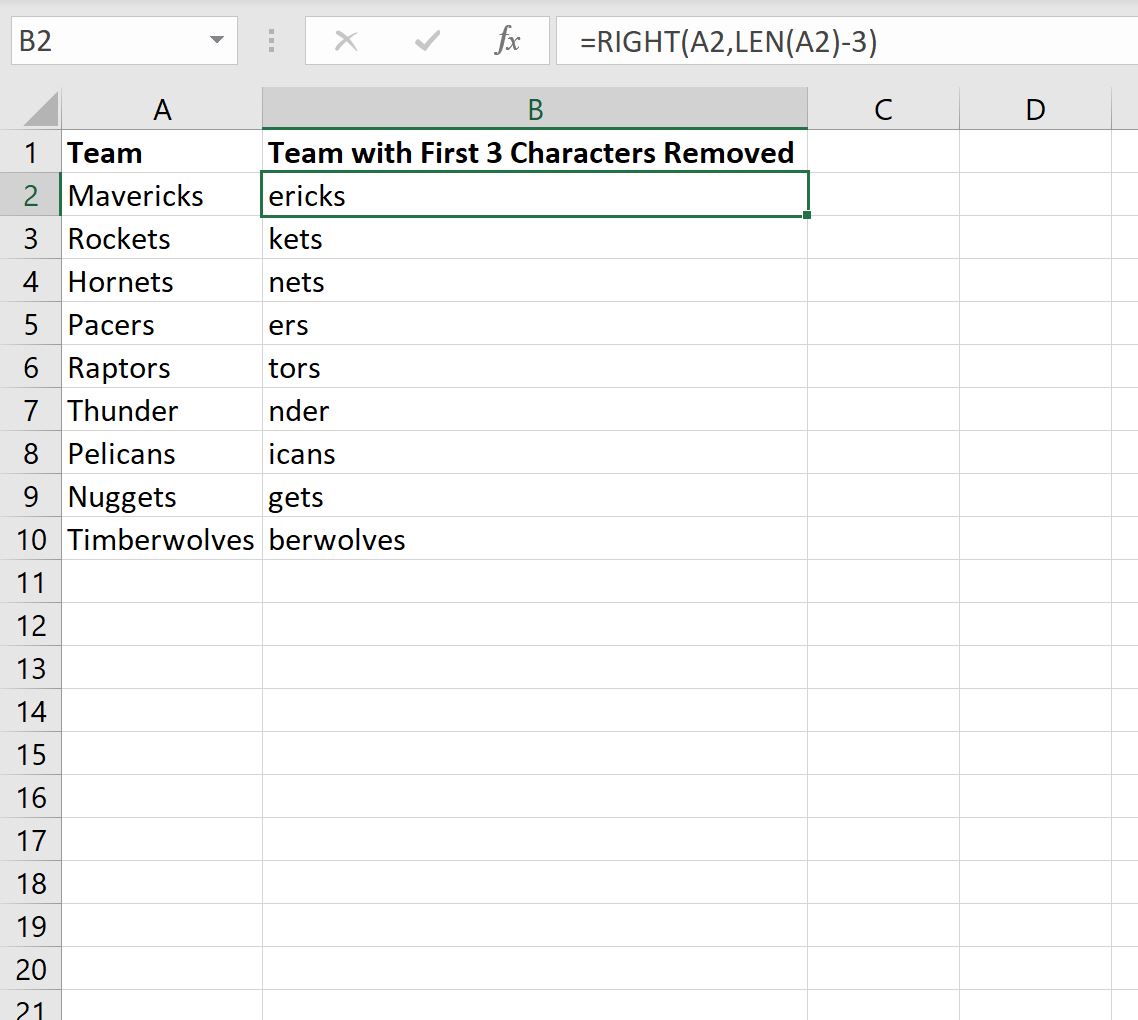
Task: Select row 12 header
Action: point(30,625)
